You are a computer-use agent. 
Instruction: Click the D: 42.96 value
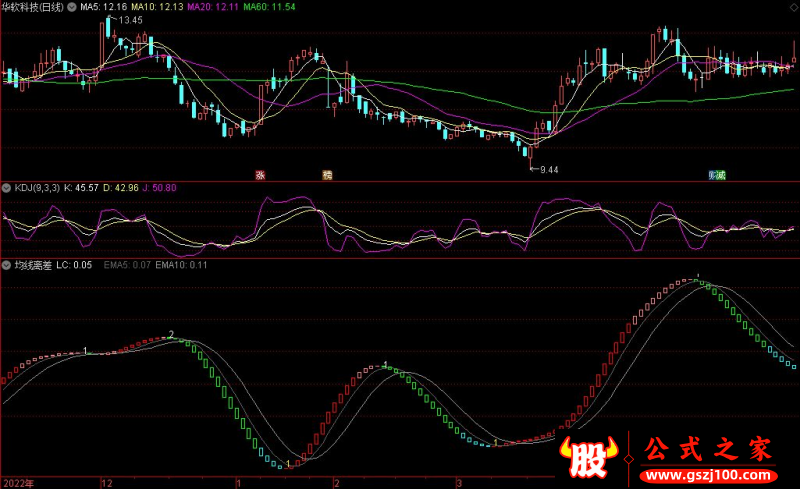[x=121, y=188]
